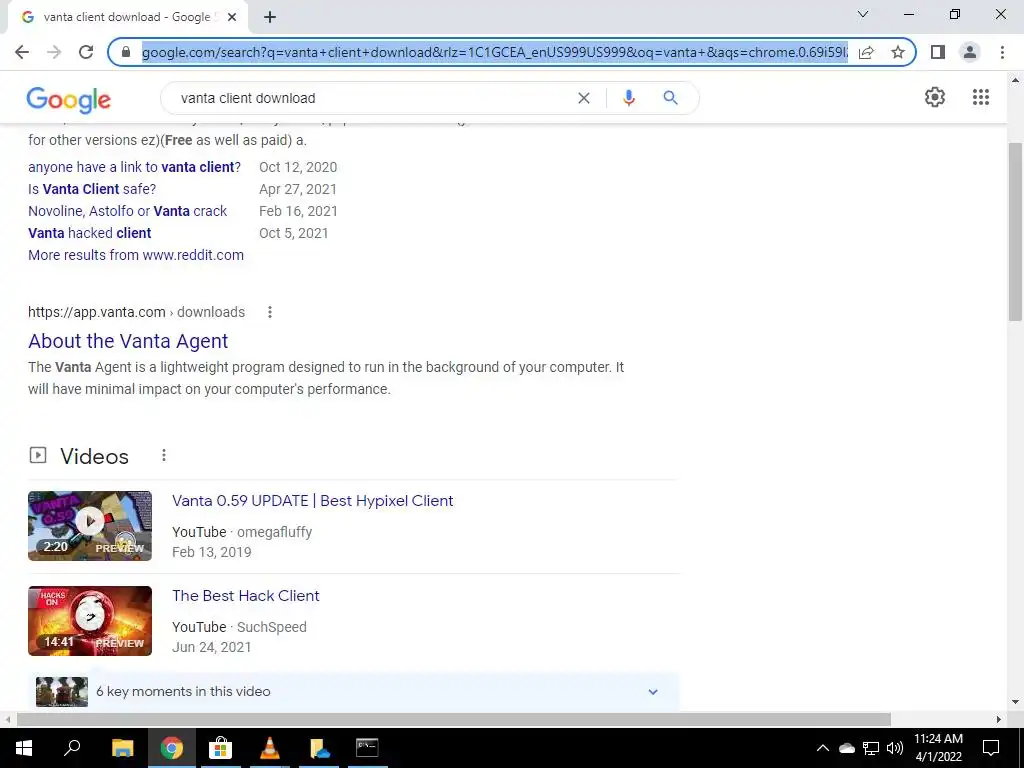
Task: Bookmark this page with the star icon
Action: point(898,52)
